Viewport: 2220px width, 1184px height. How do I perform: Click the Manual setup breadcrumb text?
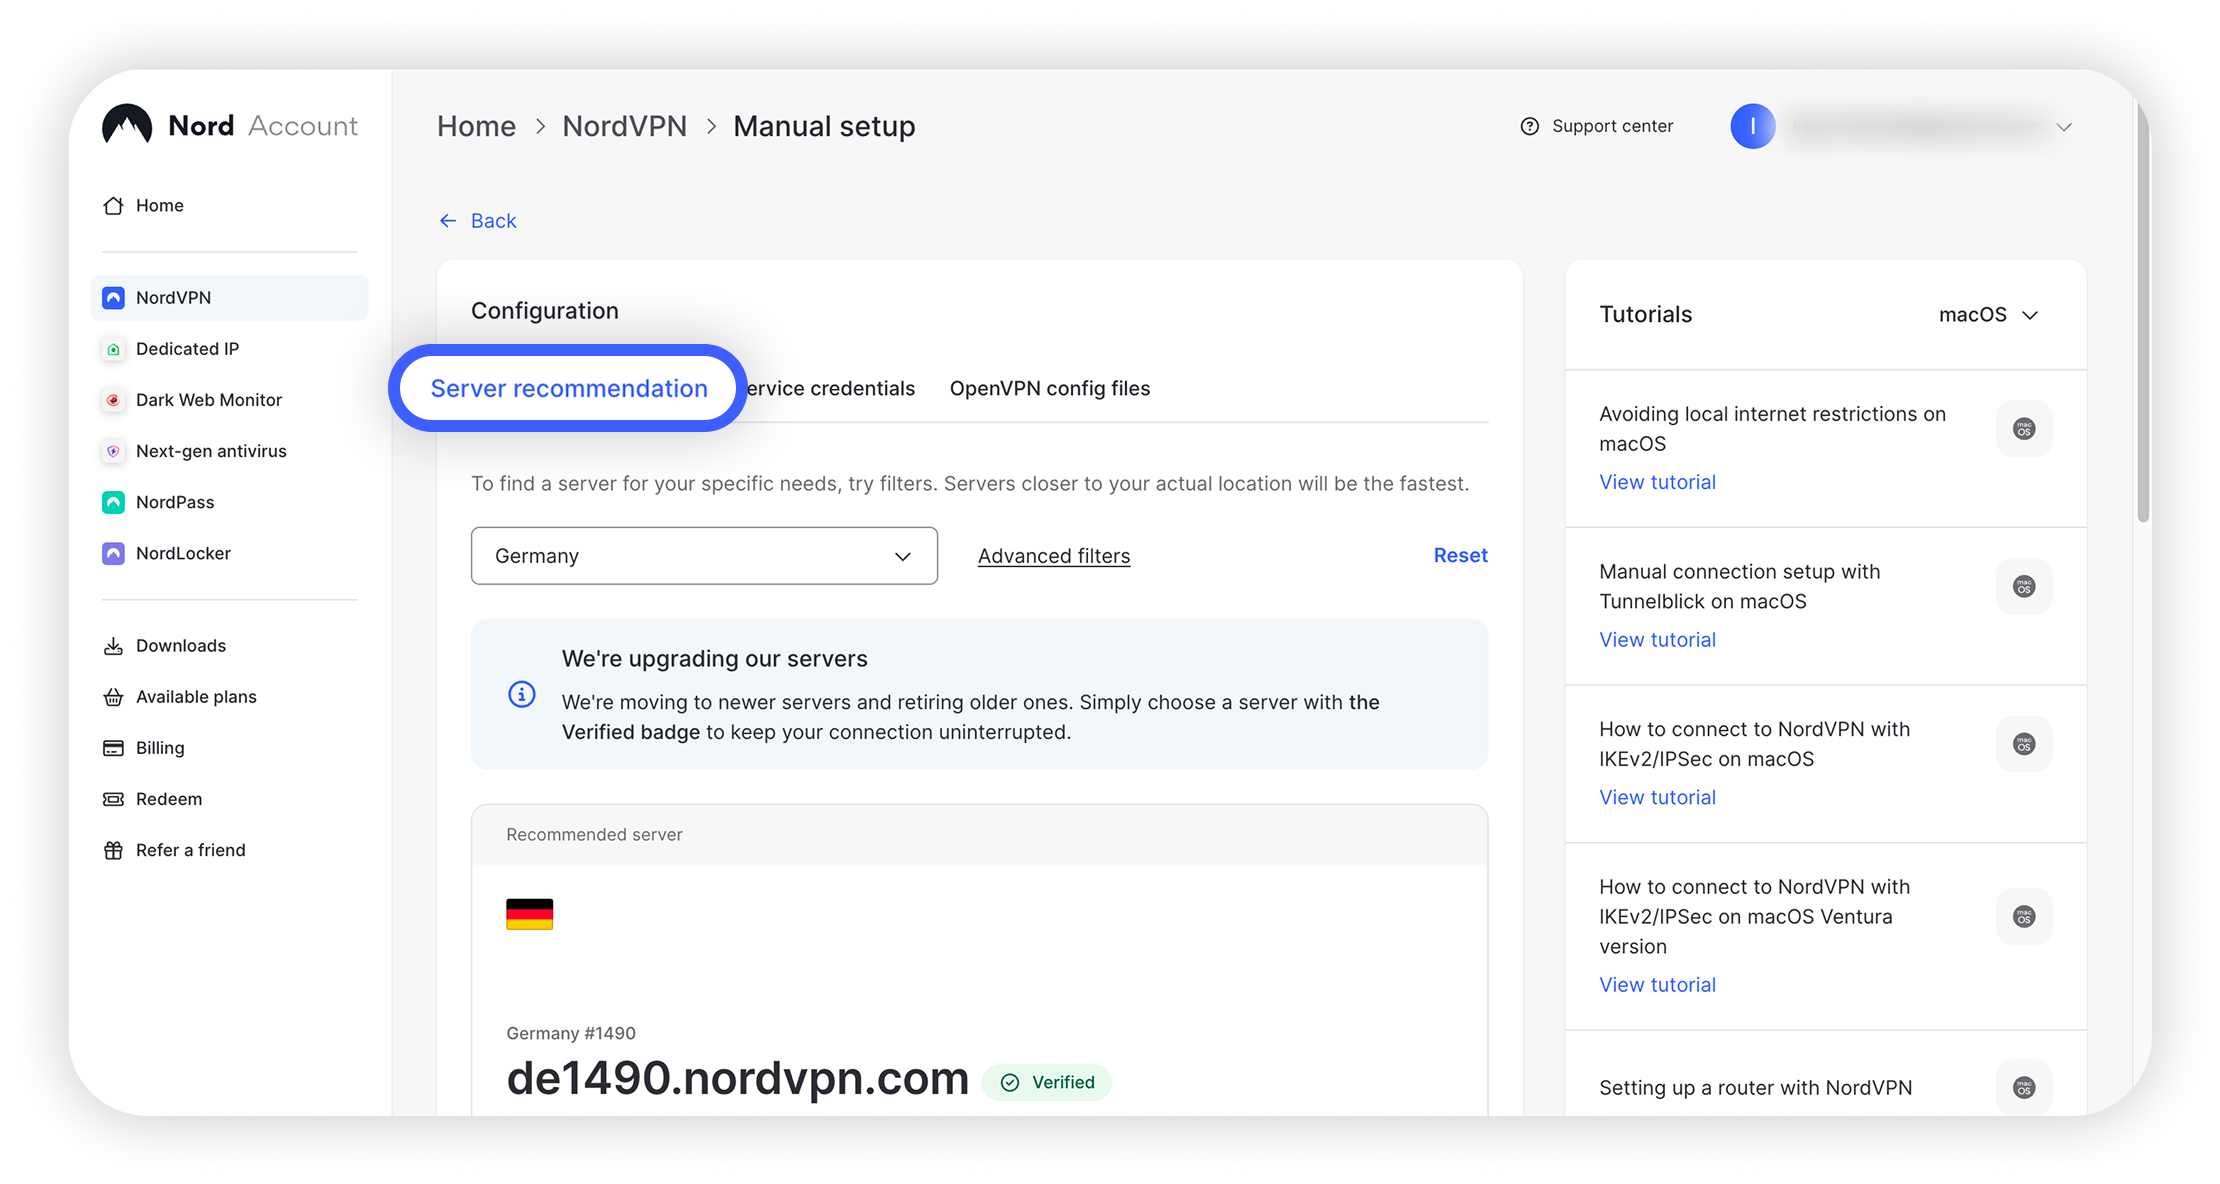click(x=824, y=126)
